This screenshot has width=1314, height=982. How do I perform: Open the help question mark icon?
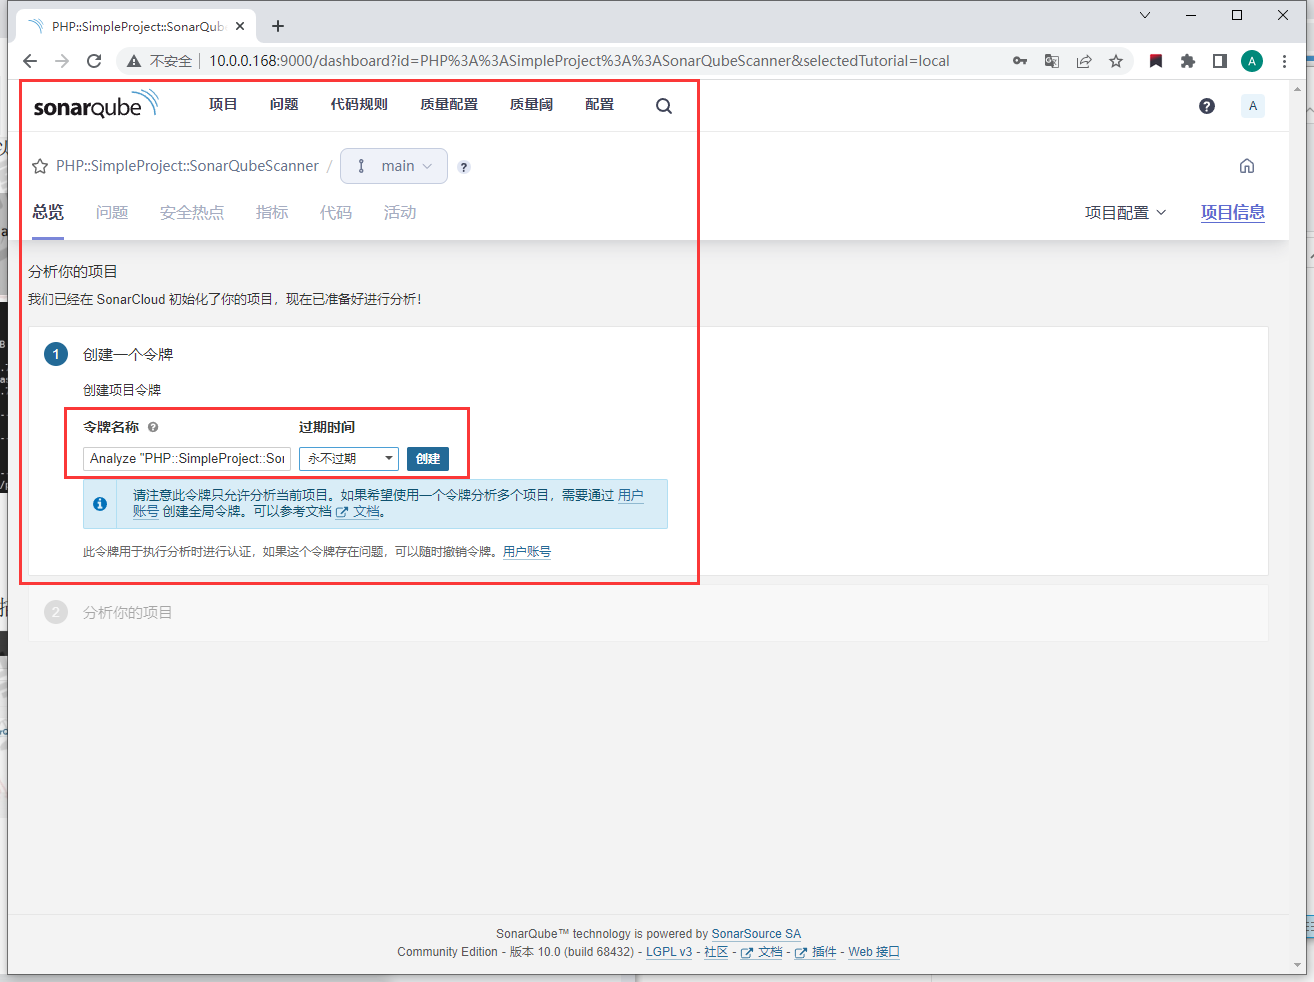click(1207, 106)
